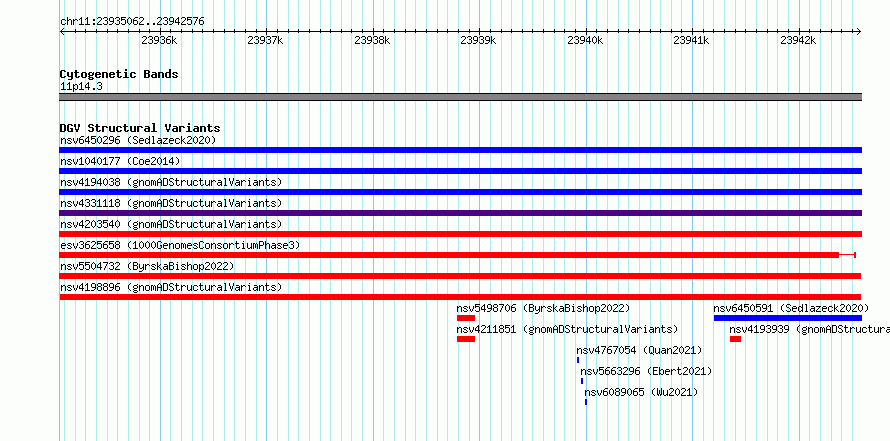Select the tiny blue nsv5663296 marker

582,381
